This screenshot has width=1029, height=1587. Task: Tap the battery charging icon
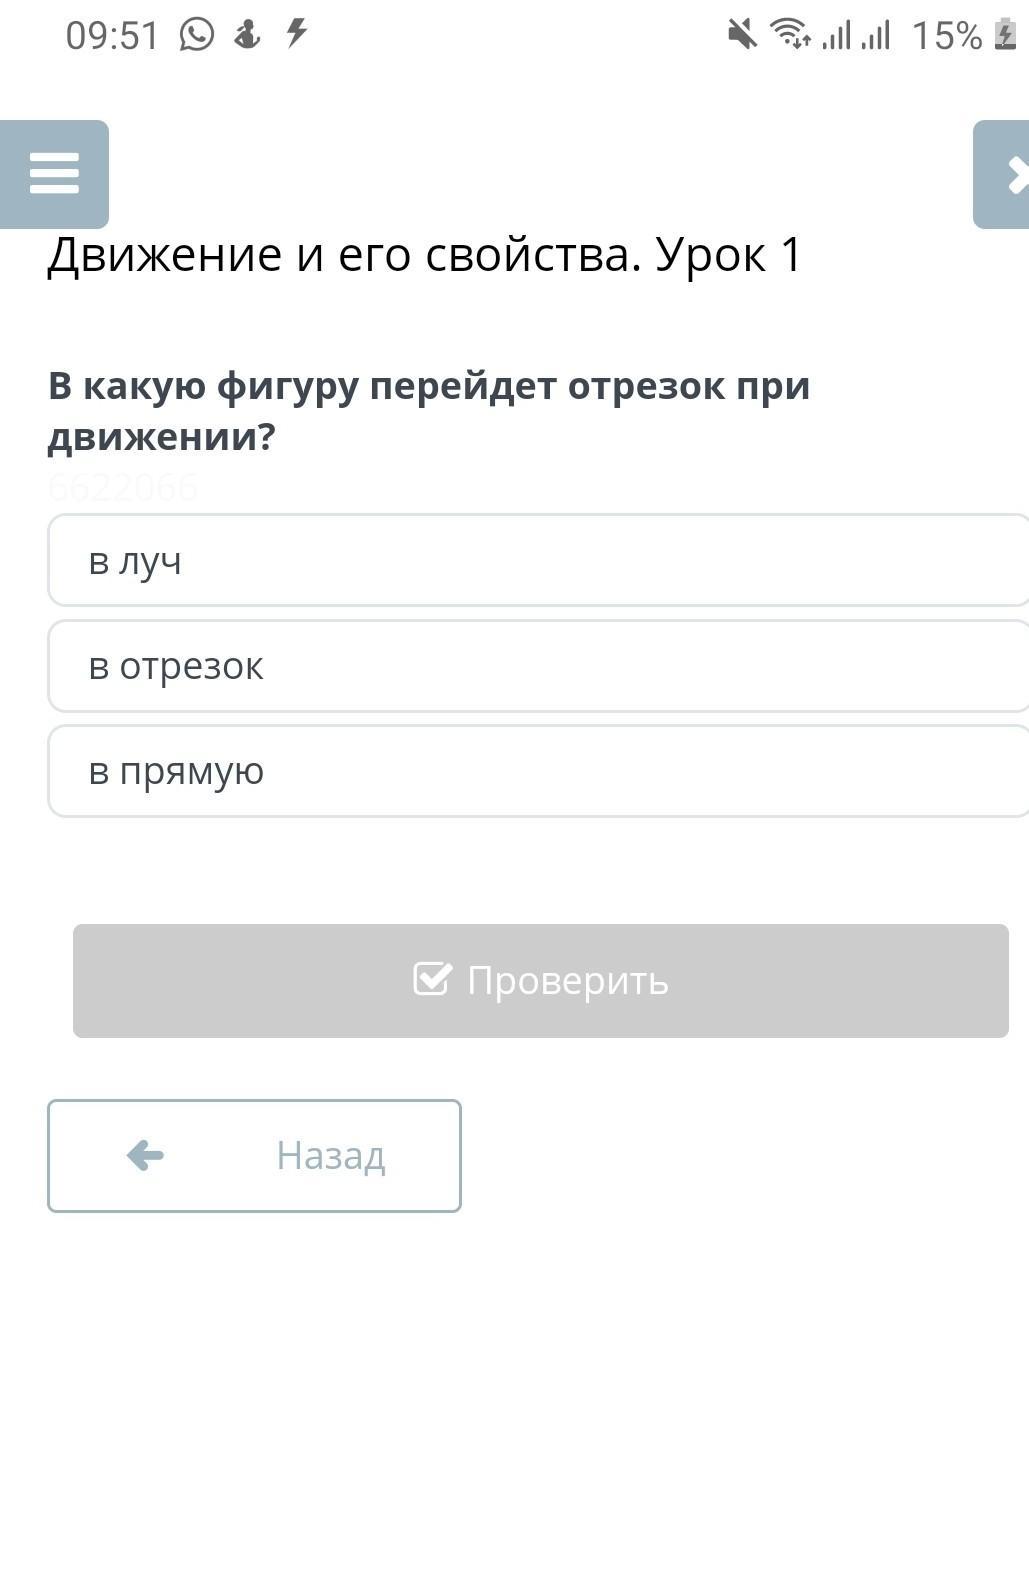pos(1005,35)
